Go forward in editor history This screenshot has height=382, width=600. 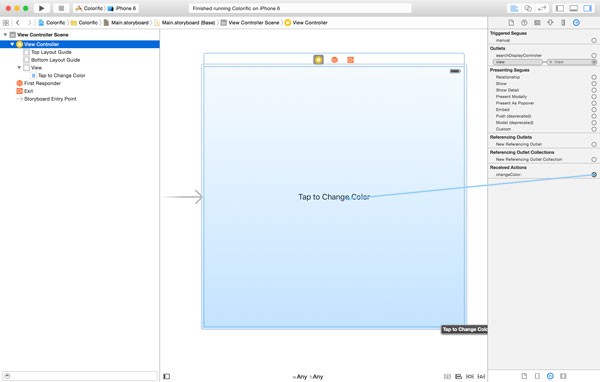click(x=29, y=23)
